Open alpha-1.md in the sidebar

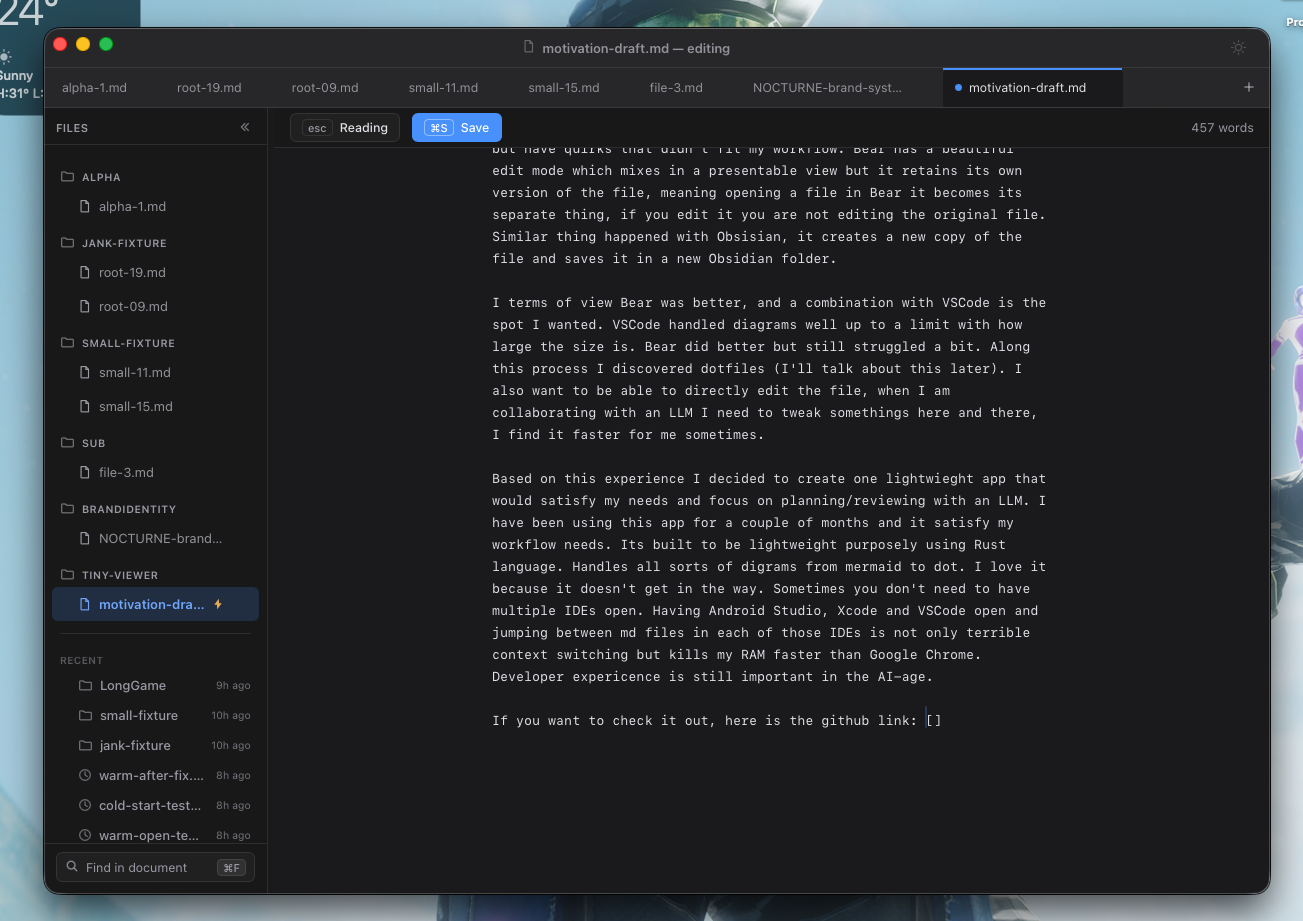coord(155,206)
